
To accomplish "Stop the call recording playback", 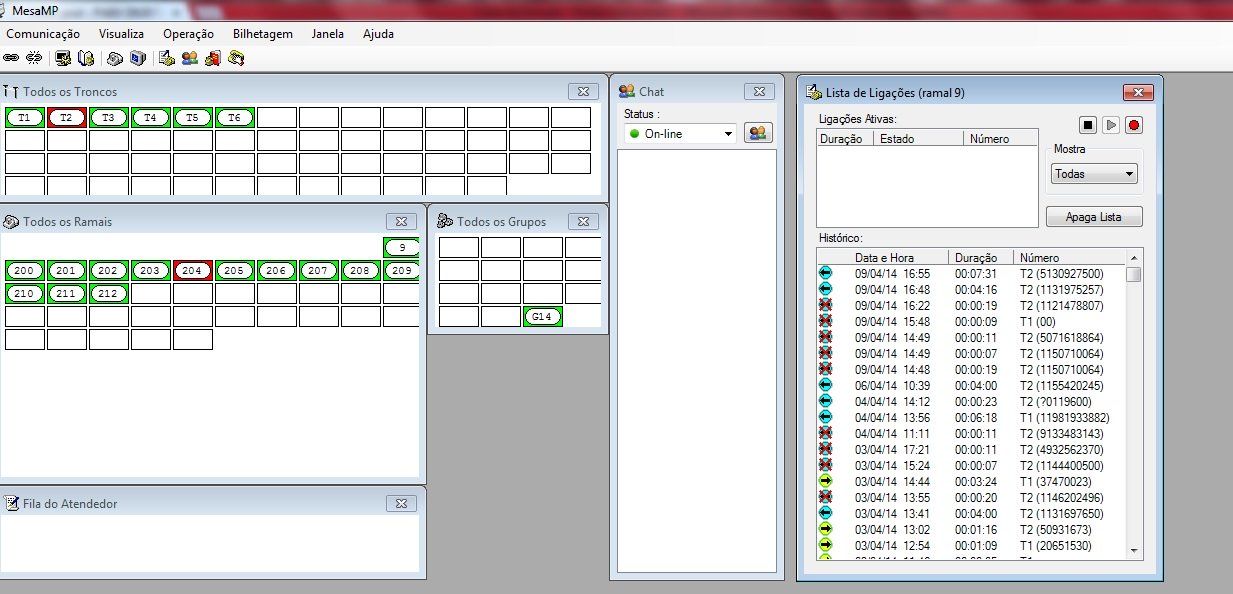I will click(x=1088, y=125).
